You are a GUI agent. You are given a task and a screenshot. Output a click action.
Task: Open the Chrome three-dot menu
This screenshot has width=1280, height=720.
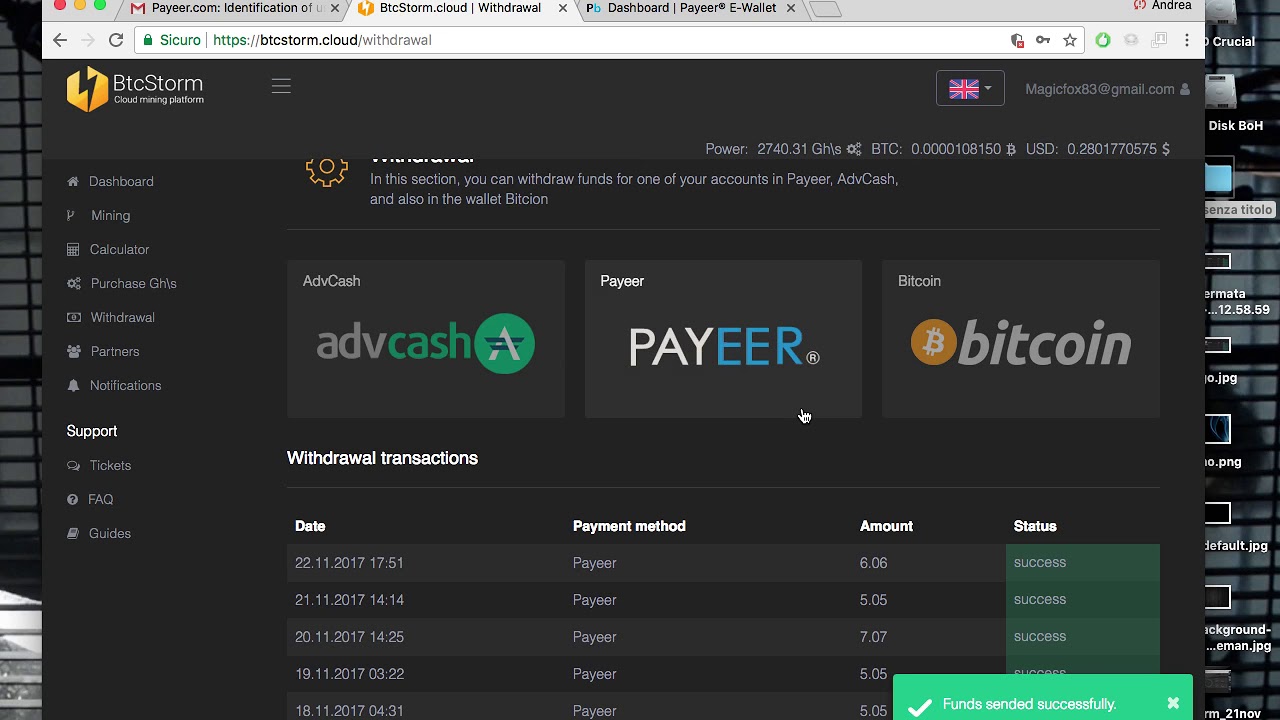tap(1187, 40)
